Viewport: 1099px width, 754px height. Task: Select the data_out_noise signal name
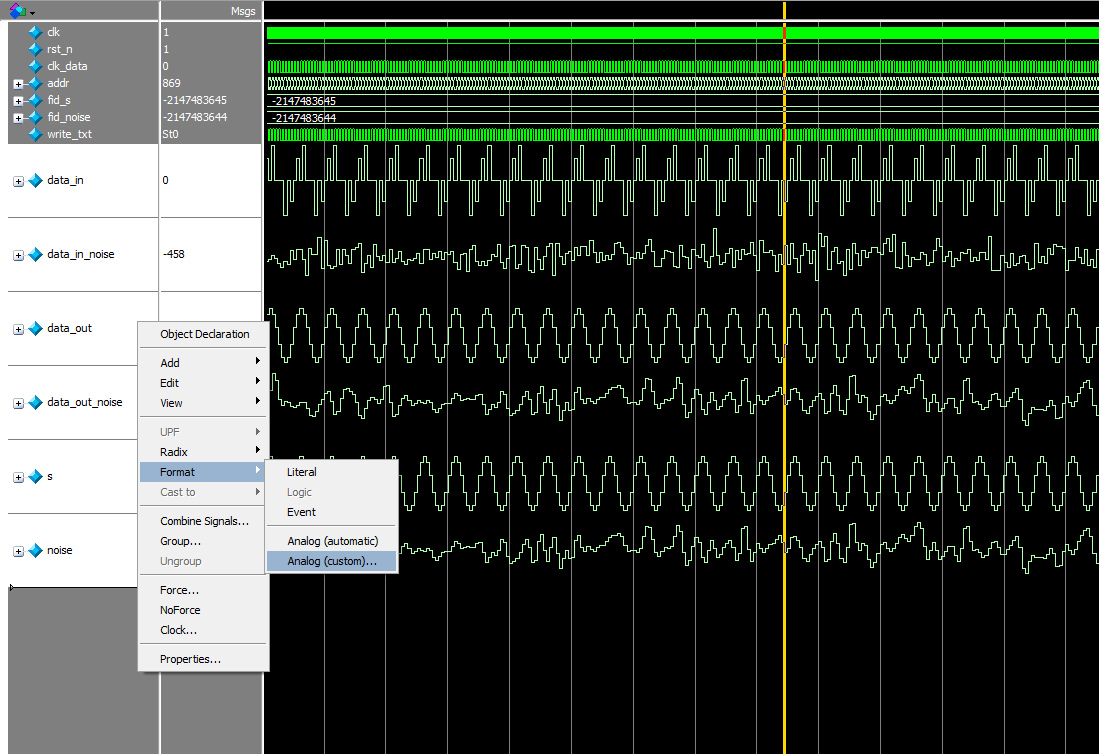[x=85, y=402]
